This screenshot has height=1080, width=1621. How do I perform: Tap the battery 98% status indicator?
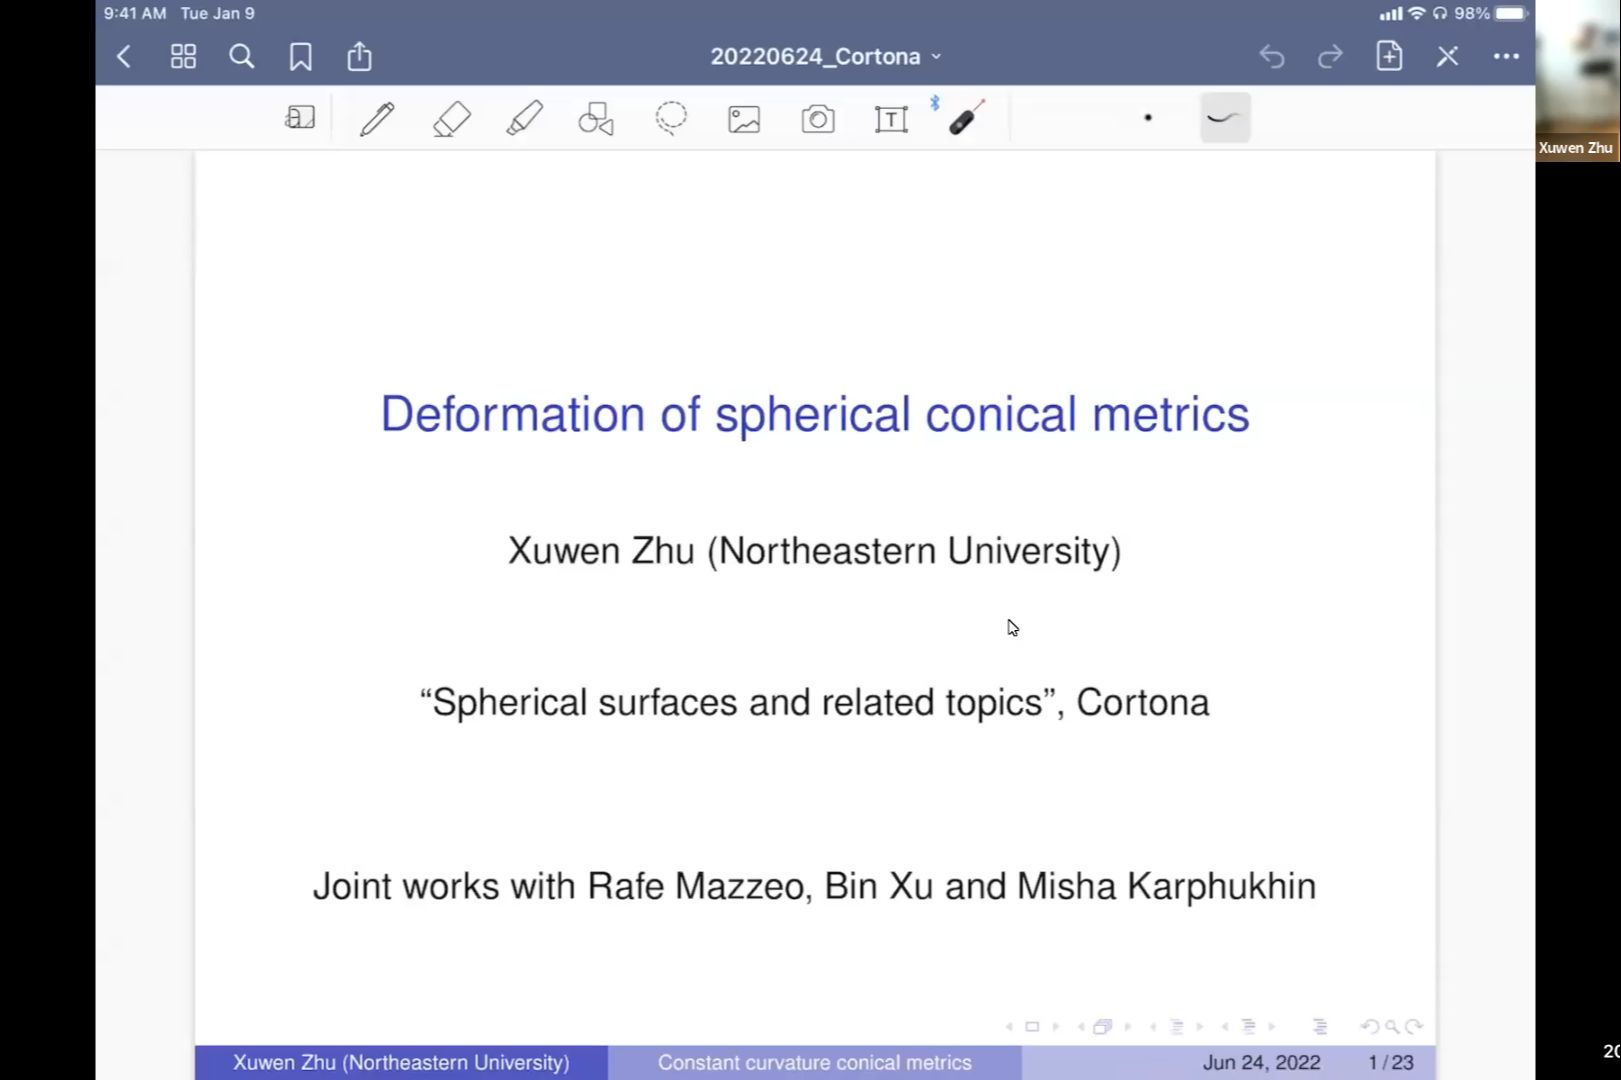click(1490, 13)
